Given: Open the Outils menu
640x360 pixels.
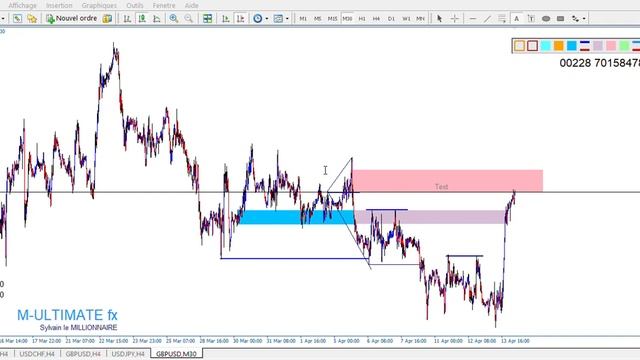Looking at the screenshot, I should 135,5.
